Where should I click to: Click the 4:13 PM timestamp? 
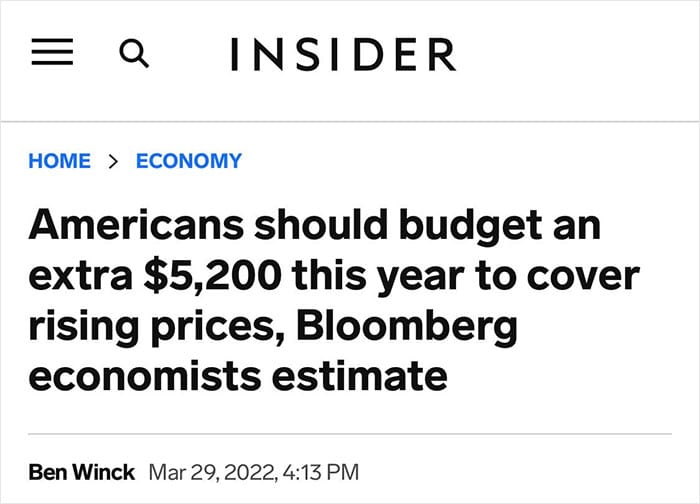coord(321,473)
